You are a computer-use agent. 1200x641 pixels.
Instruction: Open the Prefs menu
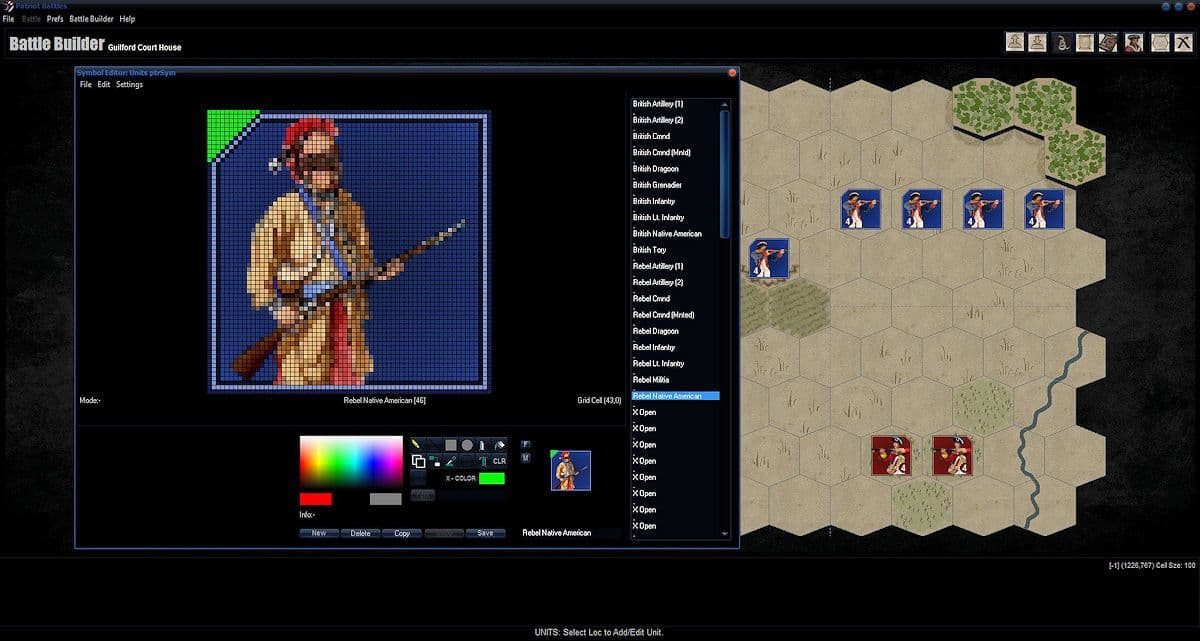55,19
